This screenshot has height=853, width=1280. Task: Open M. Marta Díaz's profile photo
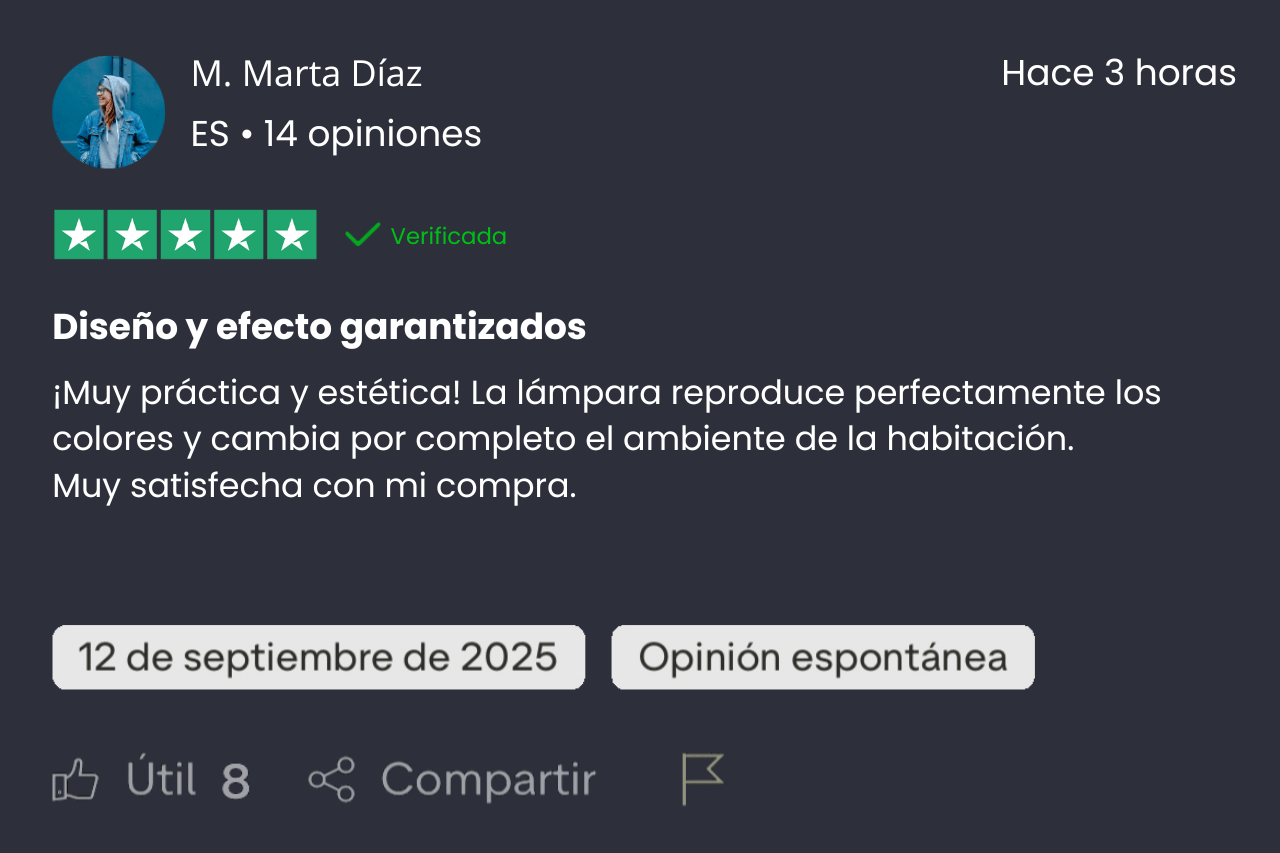108,112
